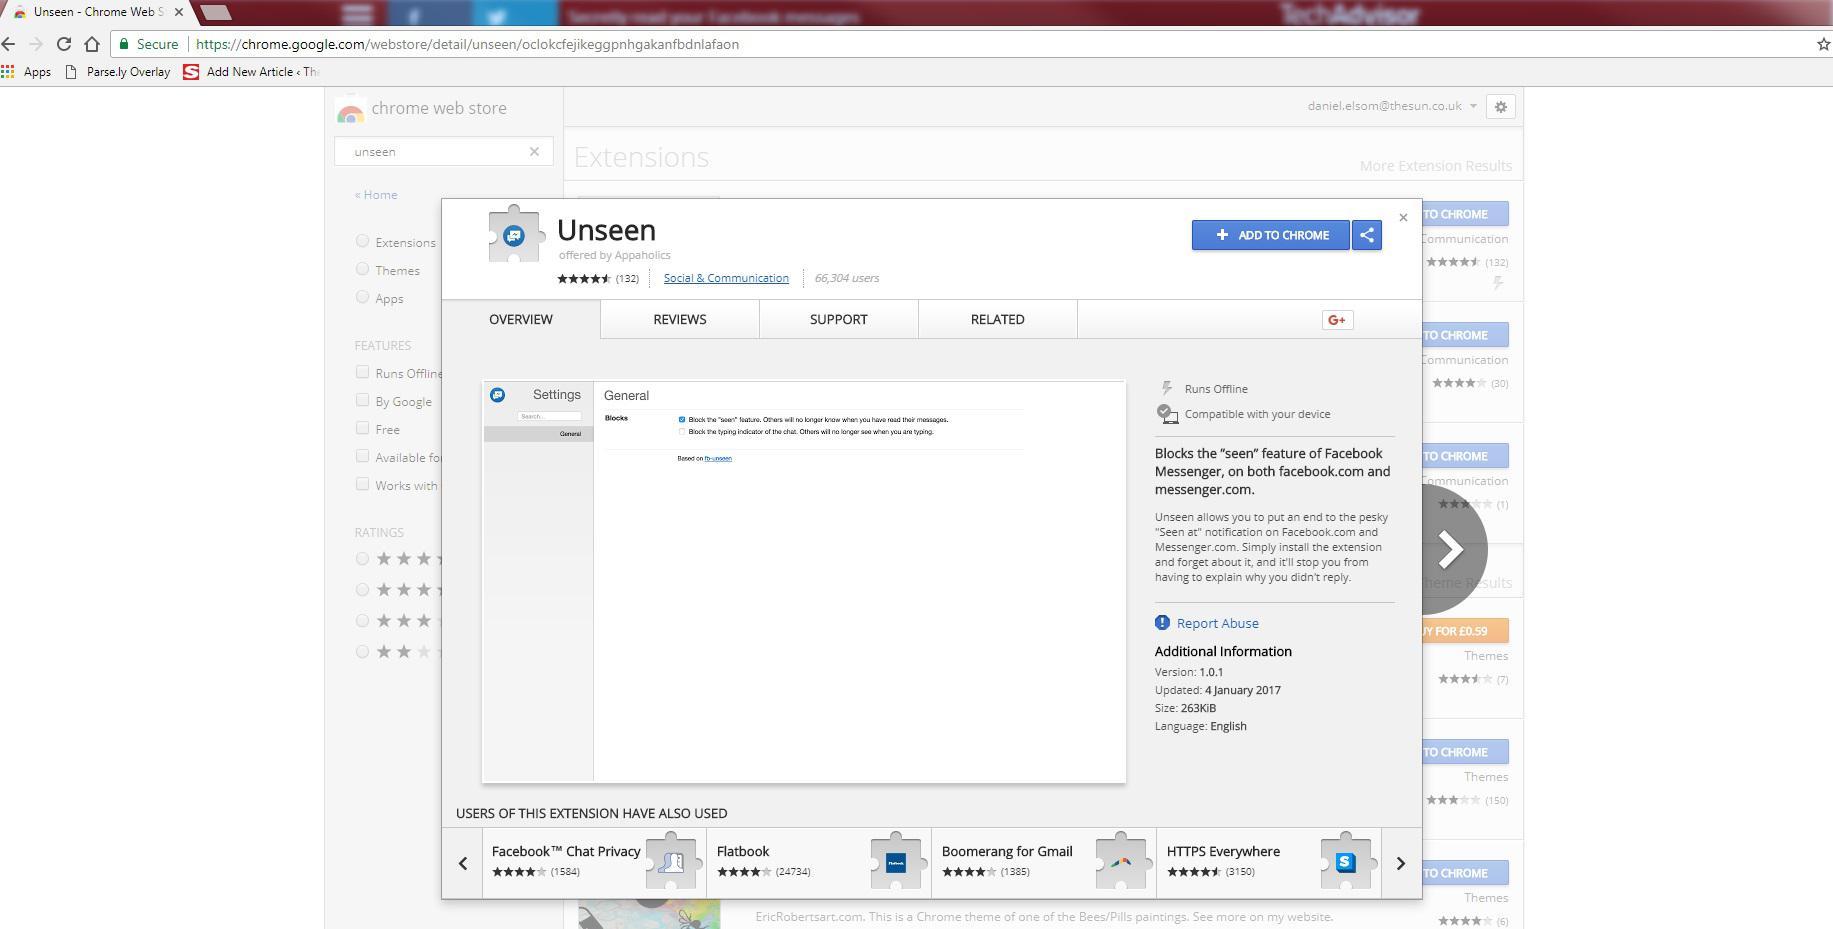Click the large More Extension Results chevron
The width and height of the screenshot is (1833, 929).
[x=1450, y=548]
